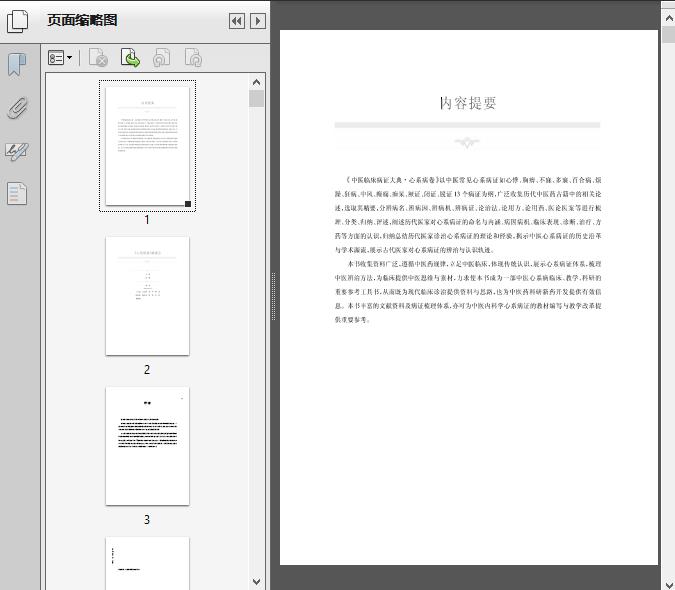The width and height of the screenshot is (675, 590).
Task: Click the thumbnail view-area resize handle on page 1
Action: pyautogui.click(x=188, y=204)
